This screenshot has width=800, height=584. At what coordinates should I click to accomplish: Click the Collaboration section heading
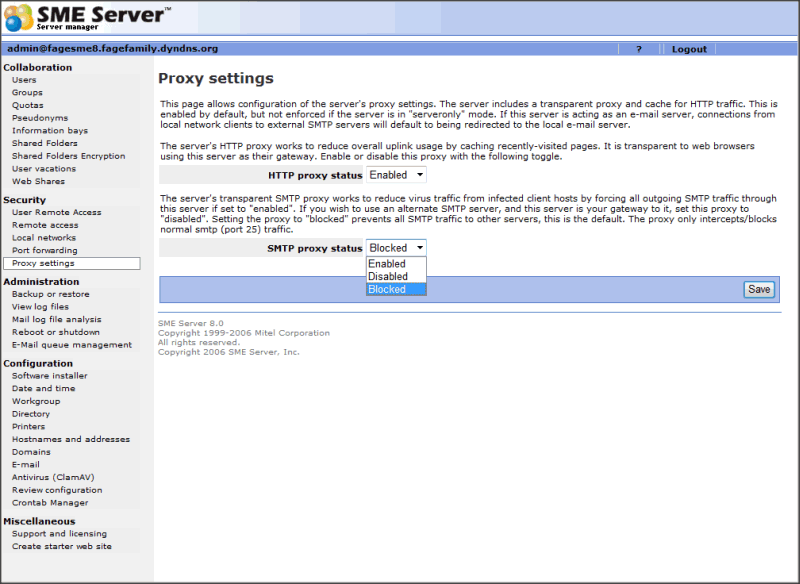point(38,67)
